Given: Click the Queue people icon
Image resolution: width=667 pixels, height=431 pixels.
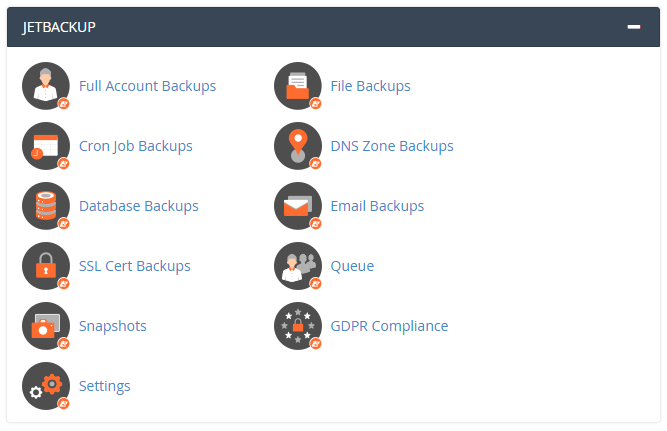Looking at the screenshot, I should tap(298, 266).
